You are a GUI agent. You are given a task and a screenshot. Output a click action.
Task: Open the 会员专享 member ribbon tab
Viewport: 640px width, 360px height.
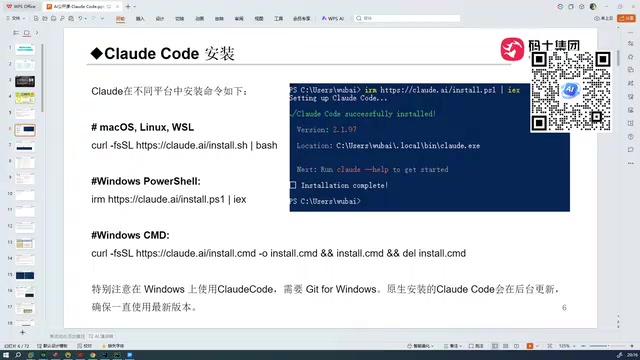pos(301,18)
